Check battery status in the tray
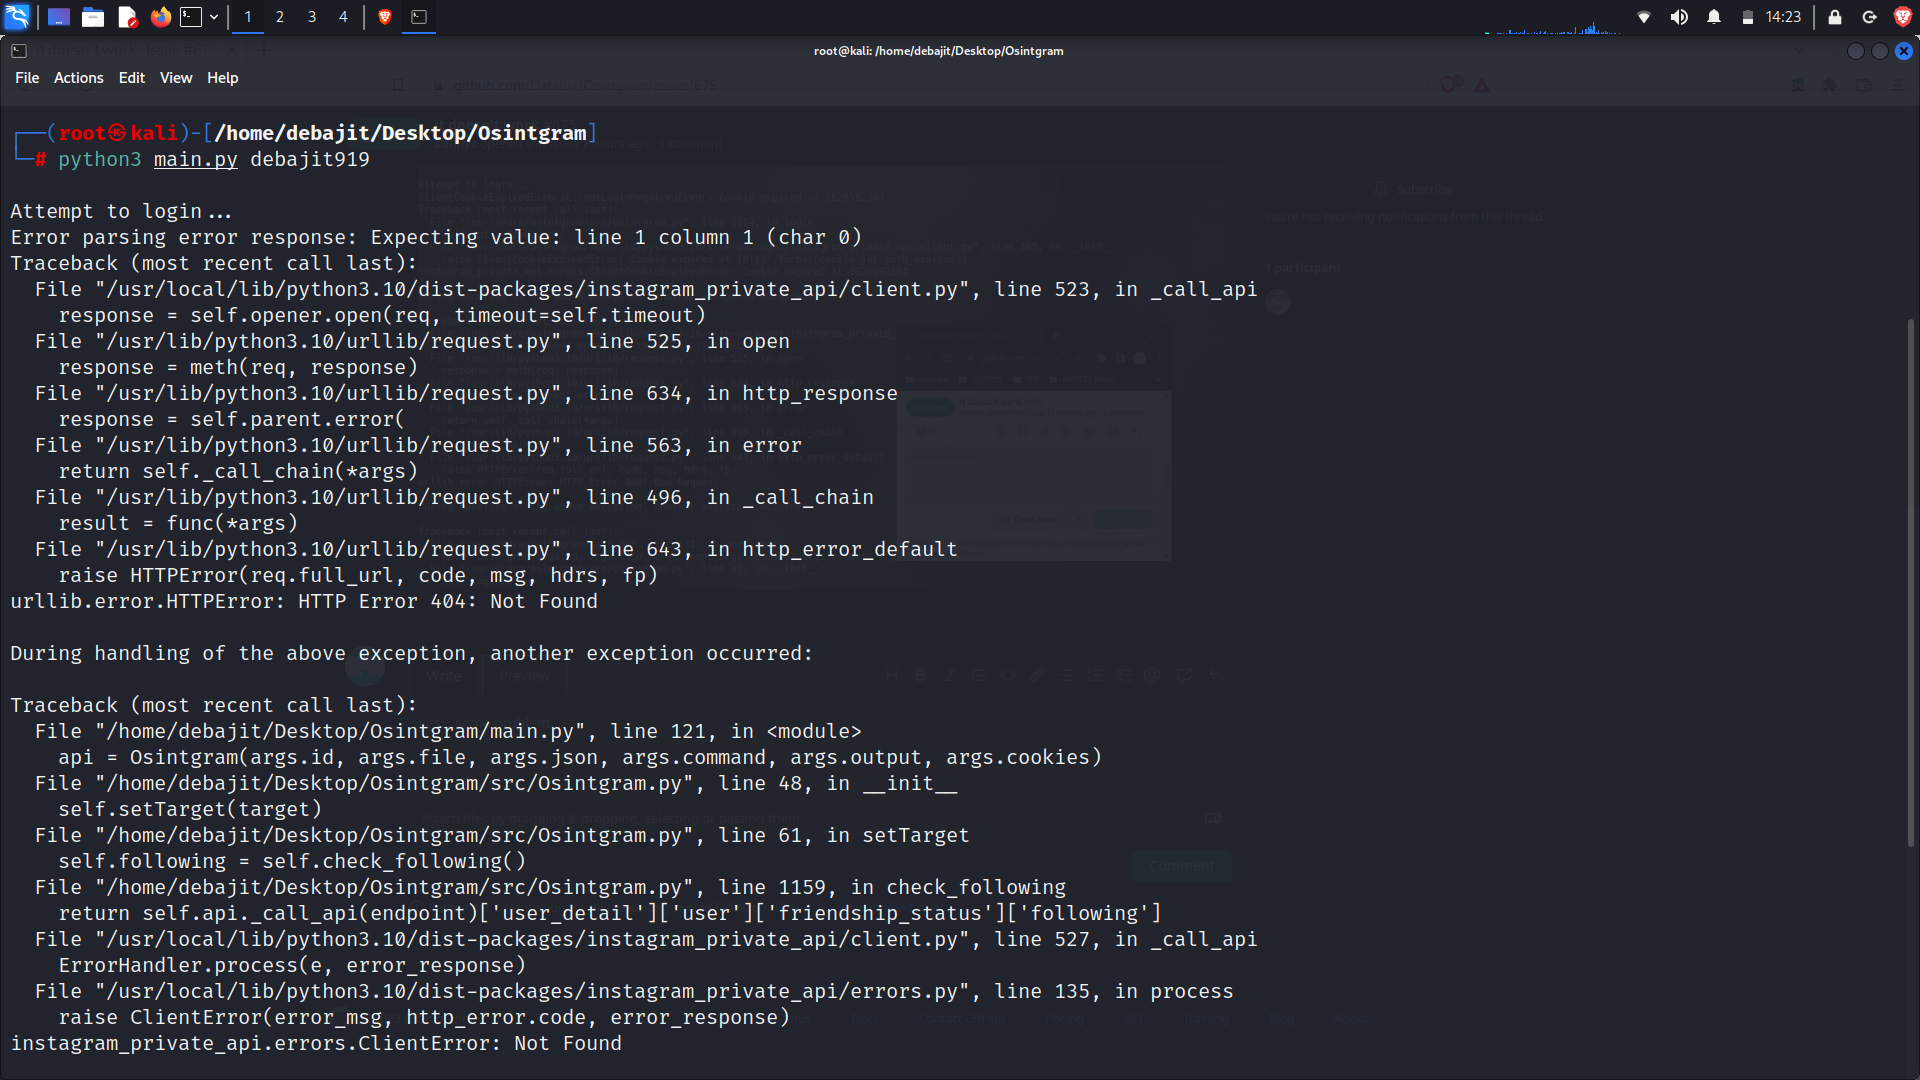 pyautogui.click(x=1747, y=17)
